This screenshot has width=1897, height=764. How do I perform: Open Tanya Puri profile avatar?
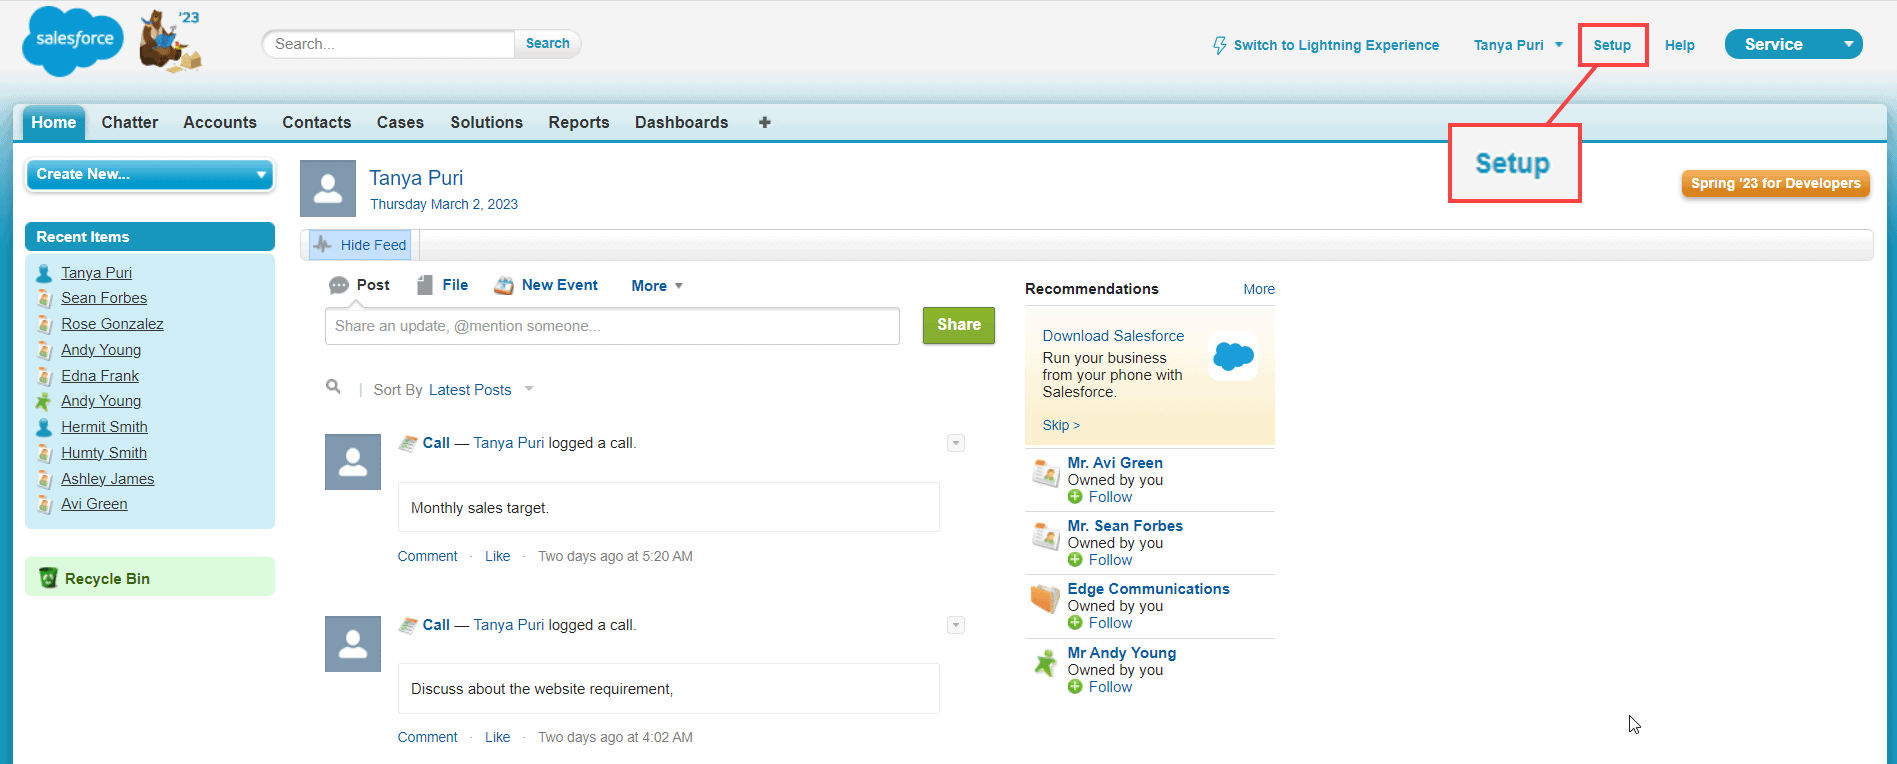[328, 188]
